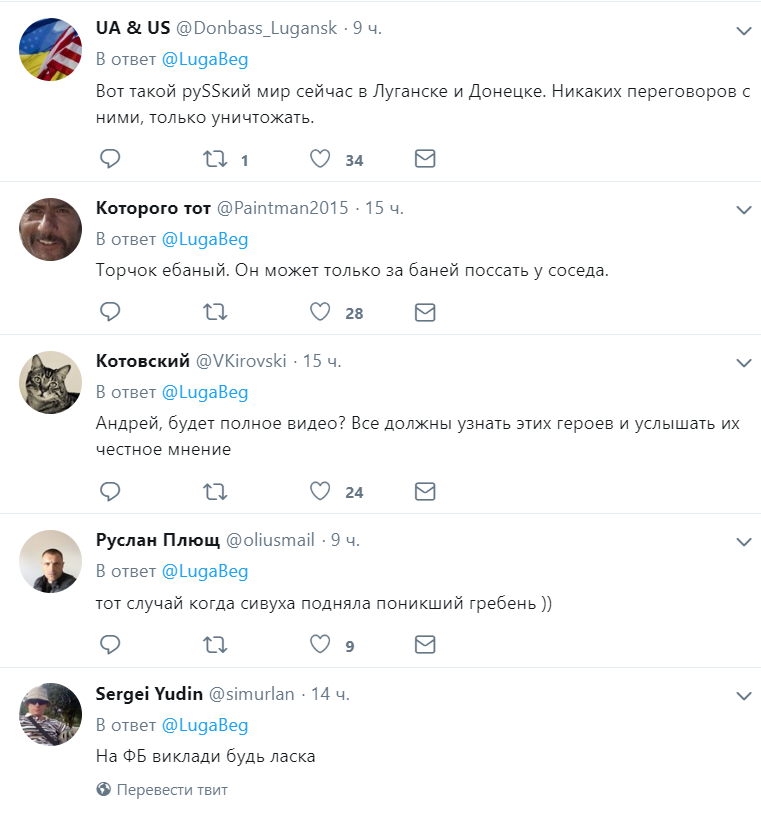The image size is (761, 815).
Task: Reply to the Руслан Плющ tweet
Action: 110,645
